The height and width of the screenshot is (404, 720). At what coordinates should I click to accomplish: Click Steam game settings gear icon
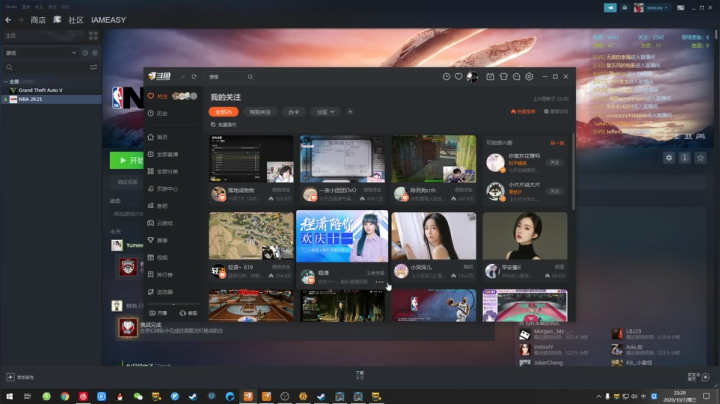pos(669,158)
